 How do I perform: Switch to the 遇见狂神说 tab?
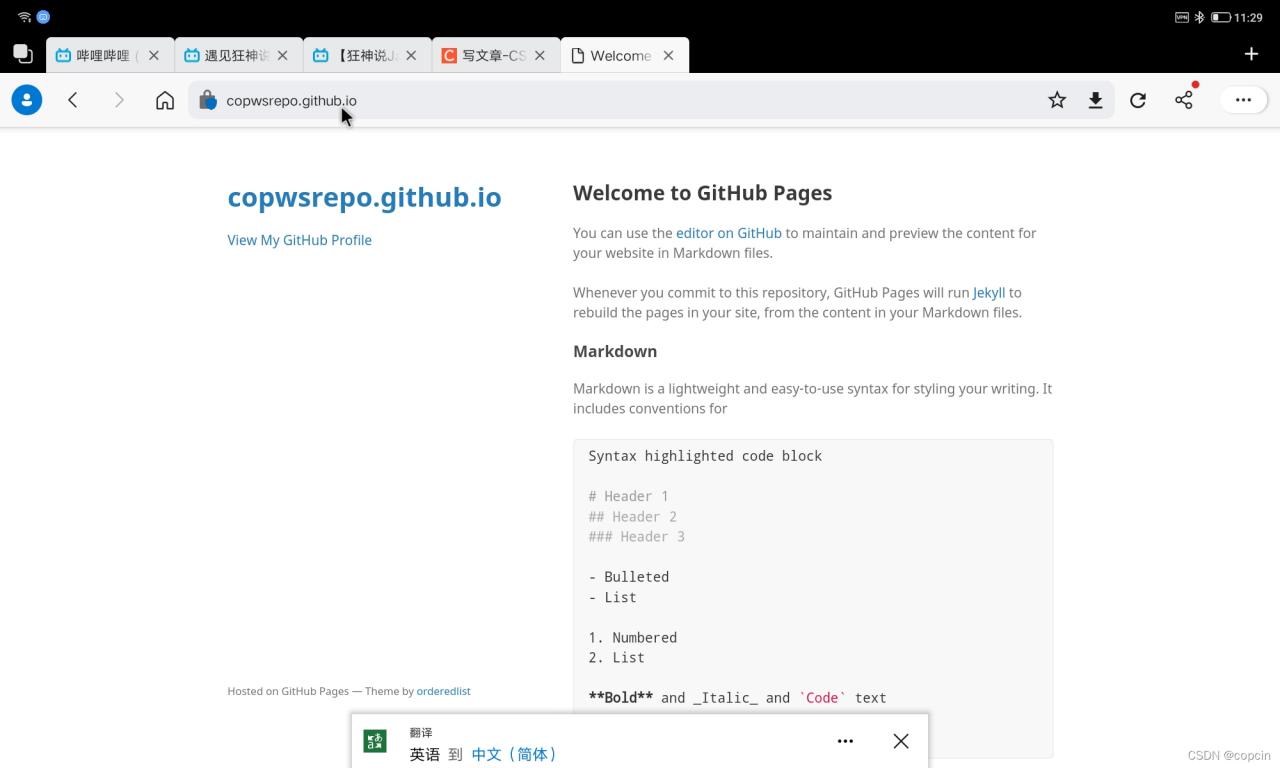click(x=238, y=56)
